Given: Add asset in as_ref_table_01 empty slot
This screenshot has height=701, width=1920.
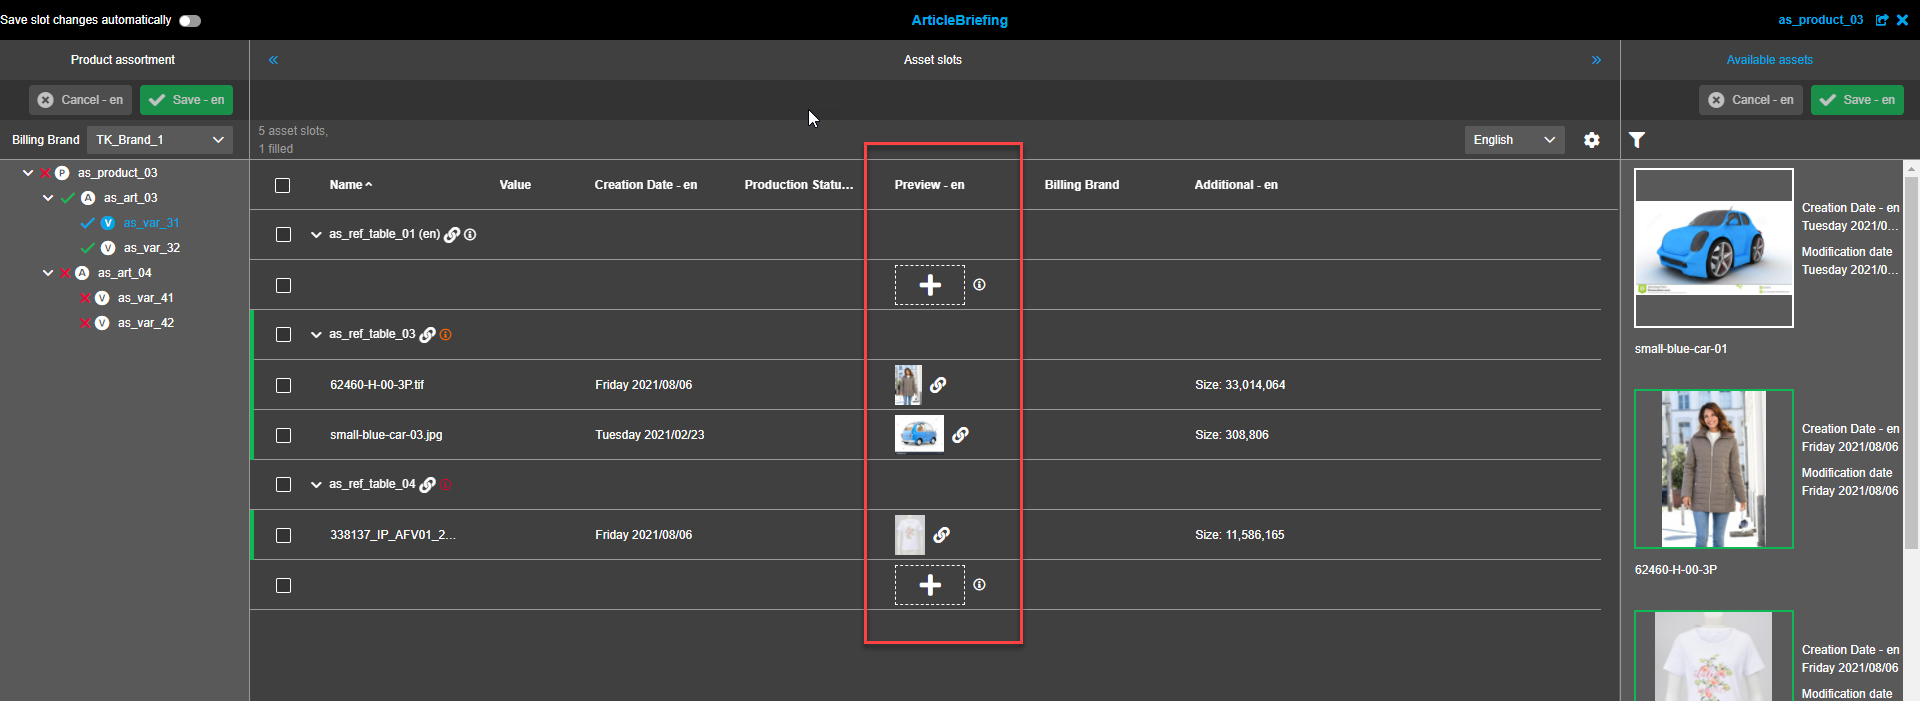Looking at the screenshot, I should (x=930, y=285).
